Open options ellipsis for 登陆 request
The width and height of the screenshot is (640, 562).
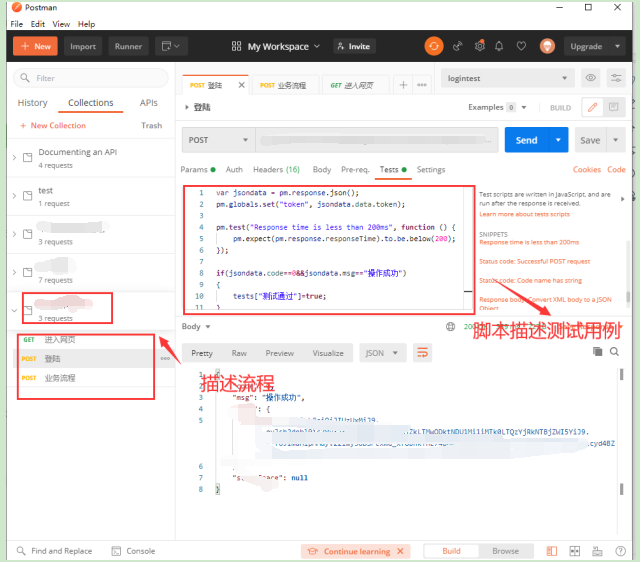pos(165,358)
